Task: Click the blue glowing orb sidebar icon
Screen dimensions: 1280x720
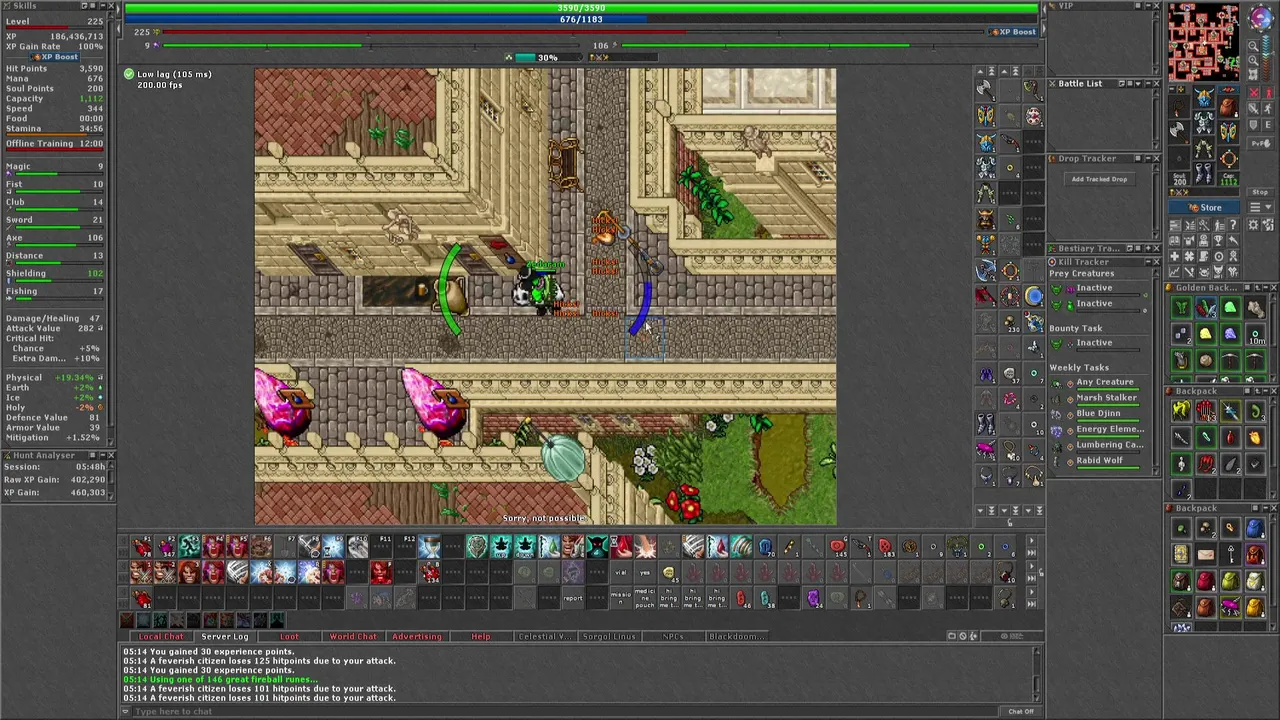Action: pos(1035,295)
